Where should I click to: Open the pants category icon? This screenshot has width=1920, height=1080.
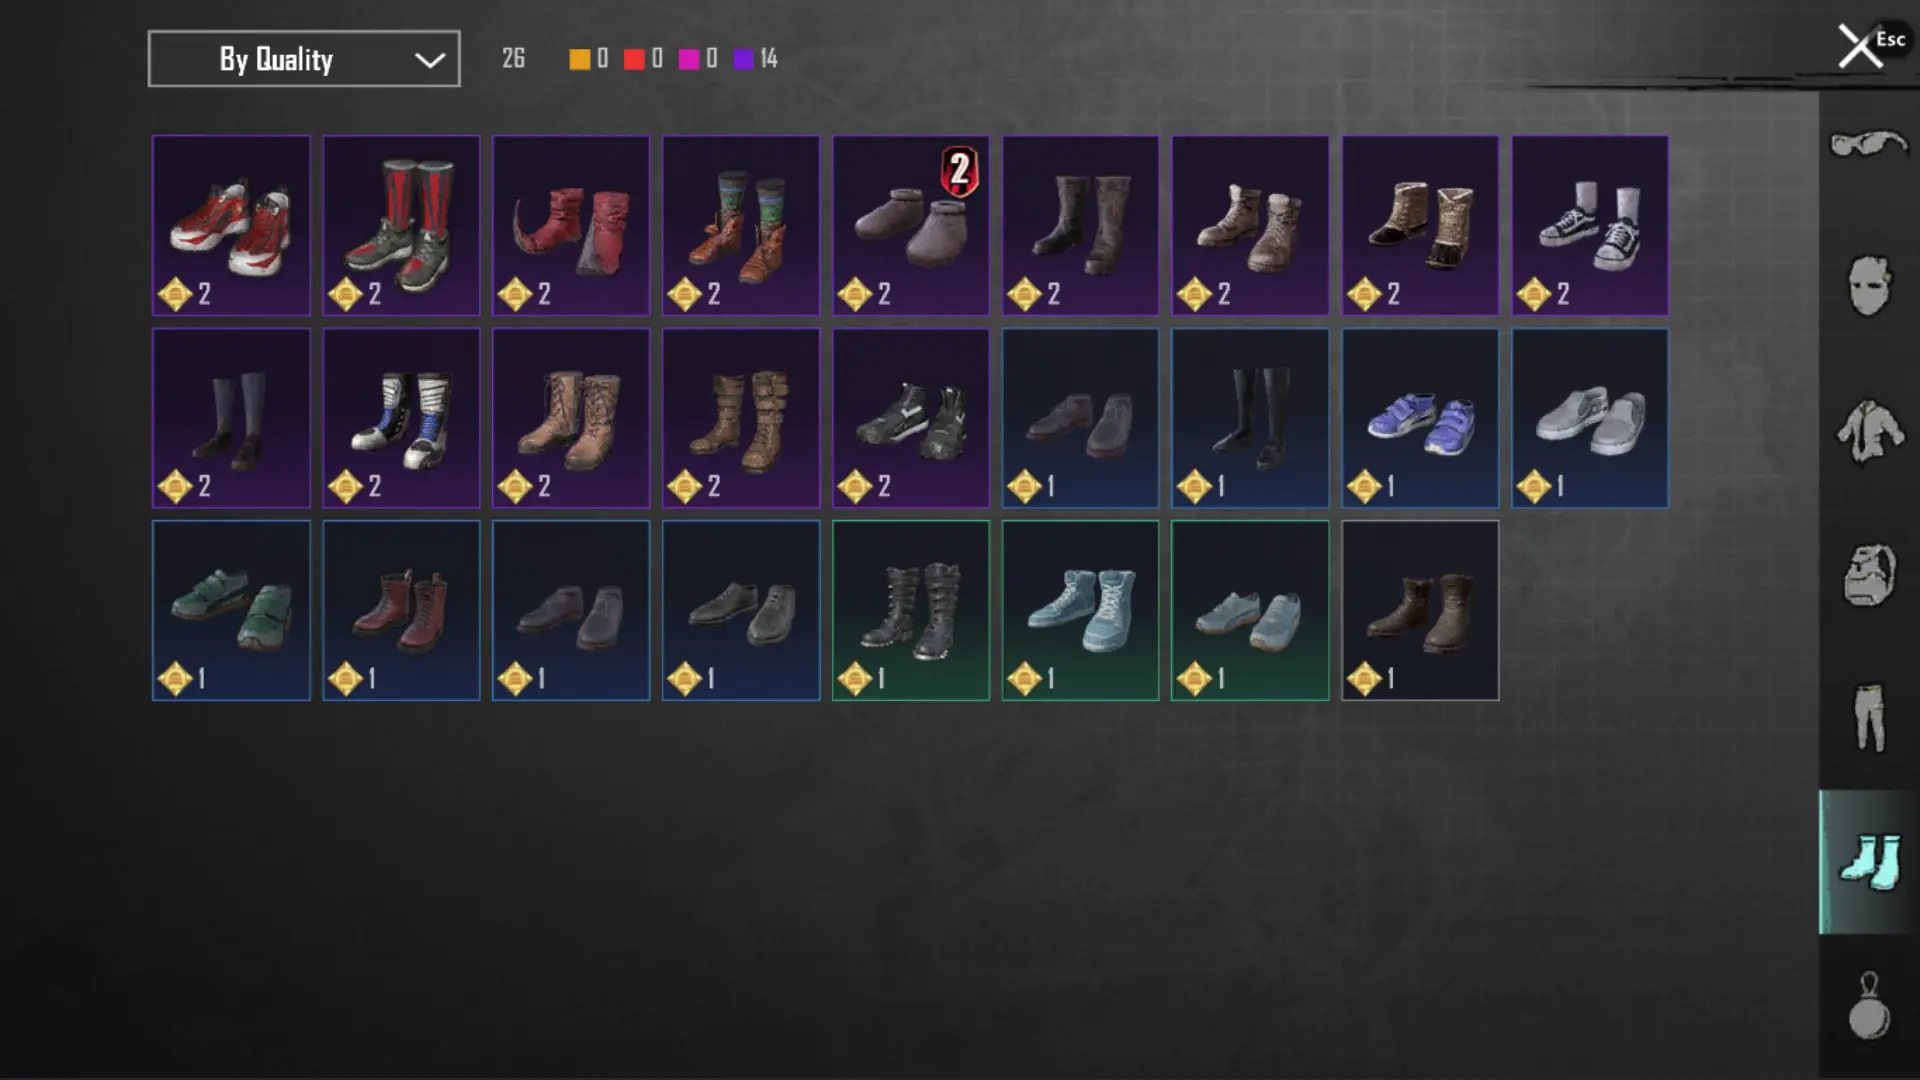1869,717
